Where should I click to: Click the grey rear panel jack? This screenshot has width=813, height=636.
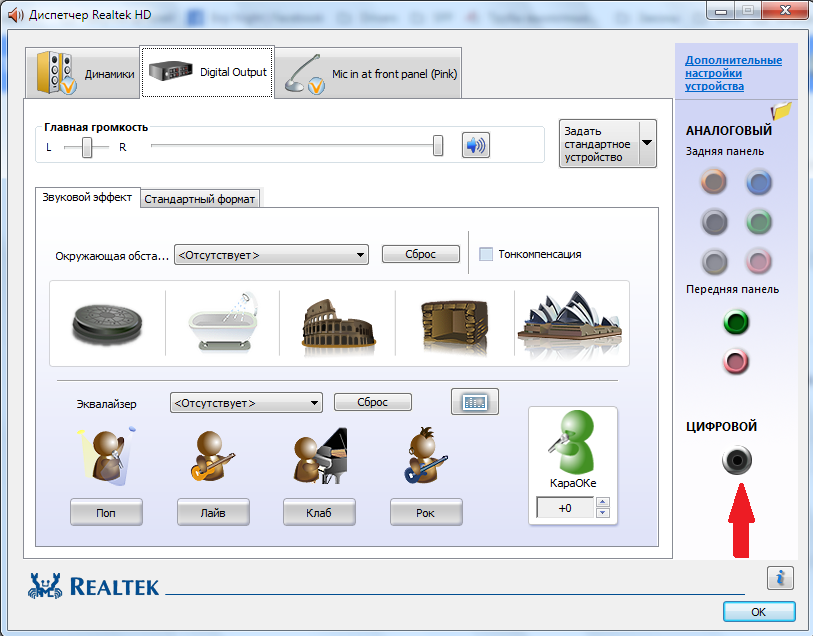pyautogui.click(x=714, y=261)
